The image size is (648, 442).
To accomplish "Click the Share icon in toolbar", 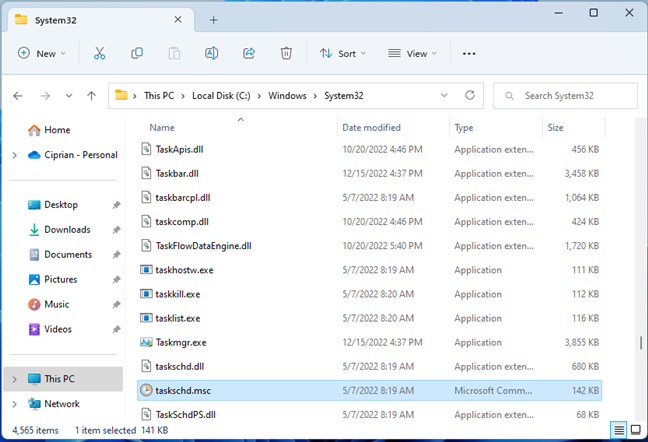I will click(249, 53).
